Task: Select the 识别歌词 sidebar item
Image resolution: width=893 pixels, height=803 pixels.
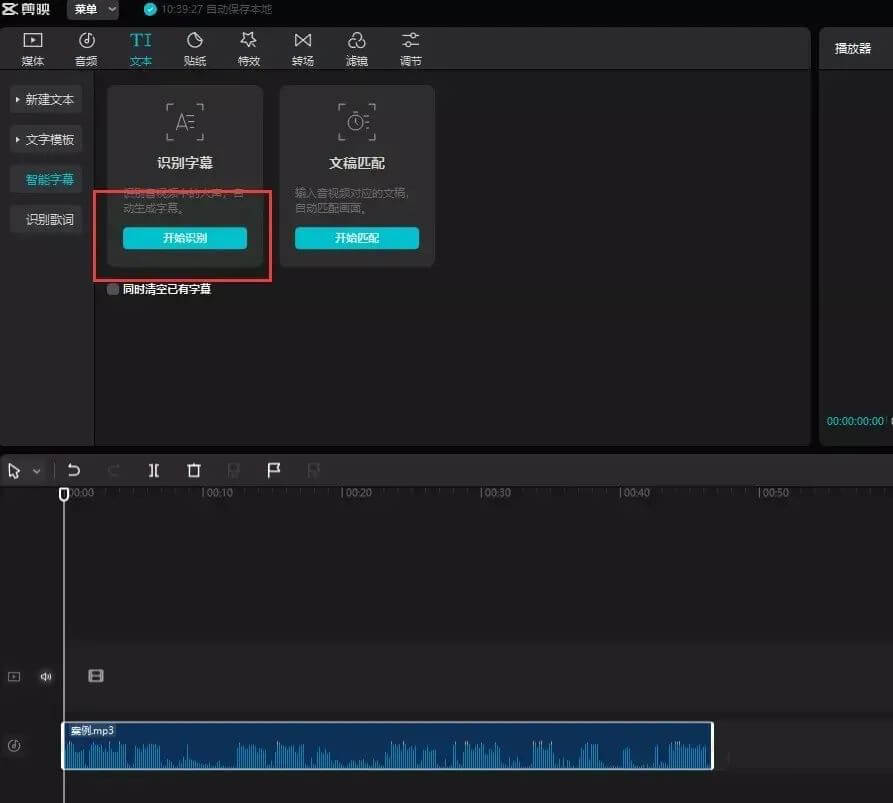Action: pos(49,219)
